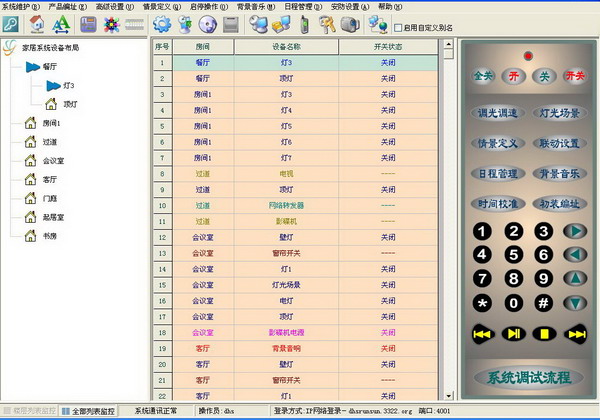
Task: Select row 18 影碟机电源 device
Action: (296, 332)
